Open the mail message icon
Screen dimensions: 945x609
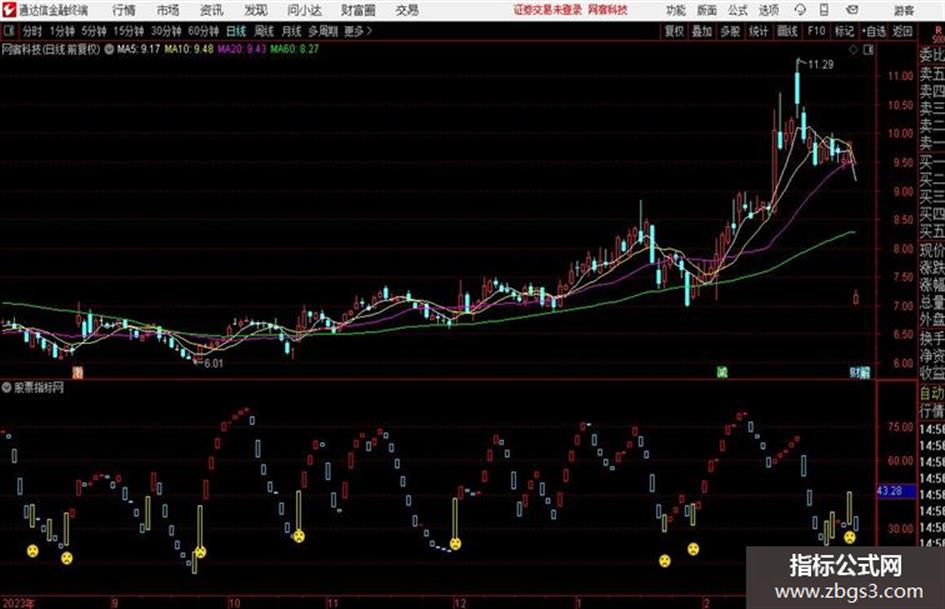(x=852, y=10)
